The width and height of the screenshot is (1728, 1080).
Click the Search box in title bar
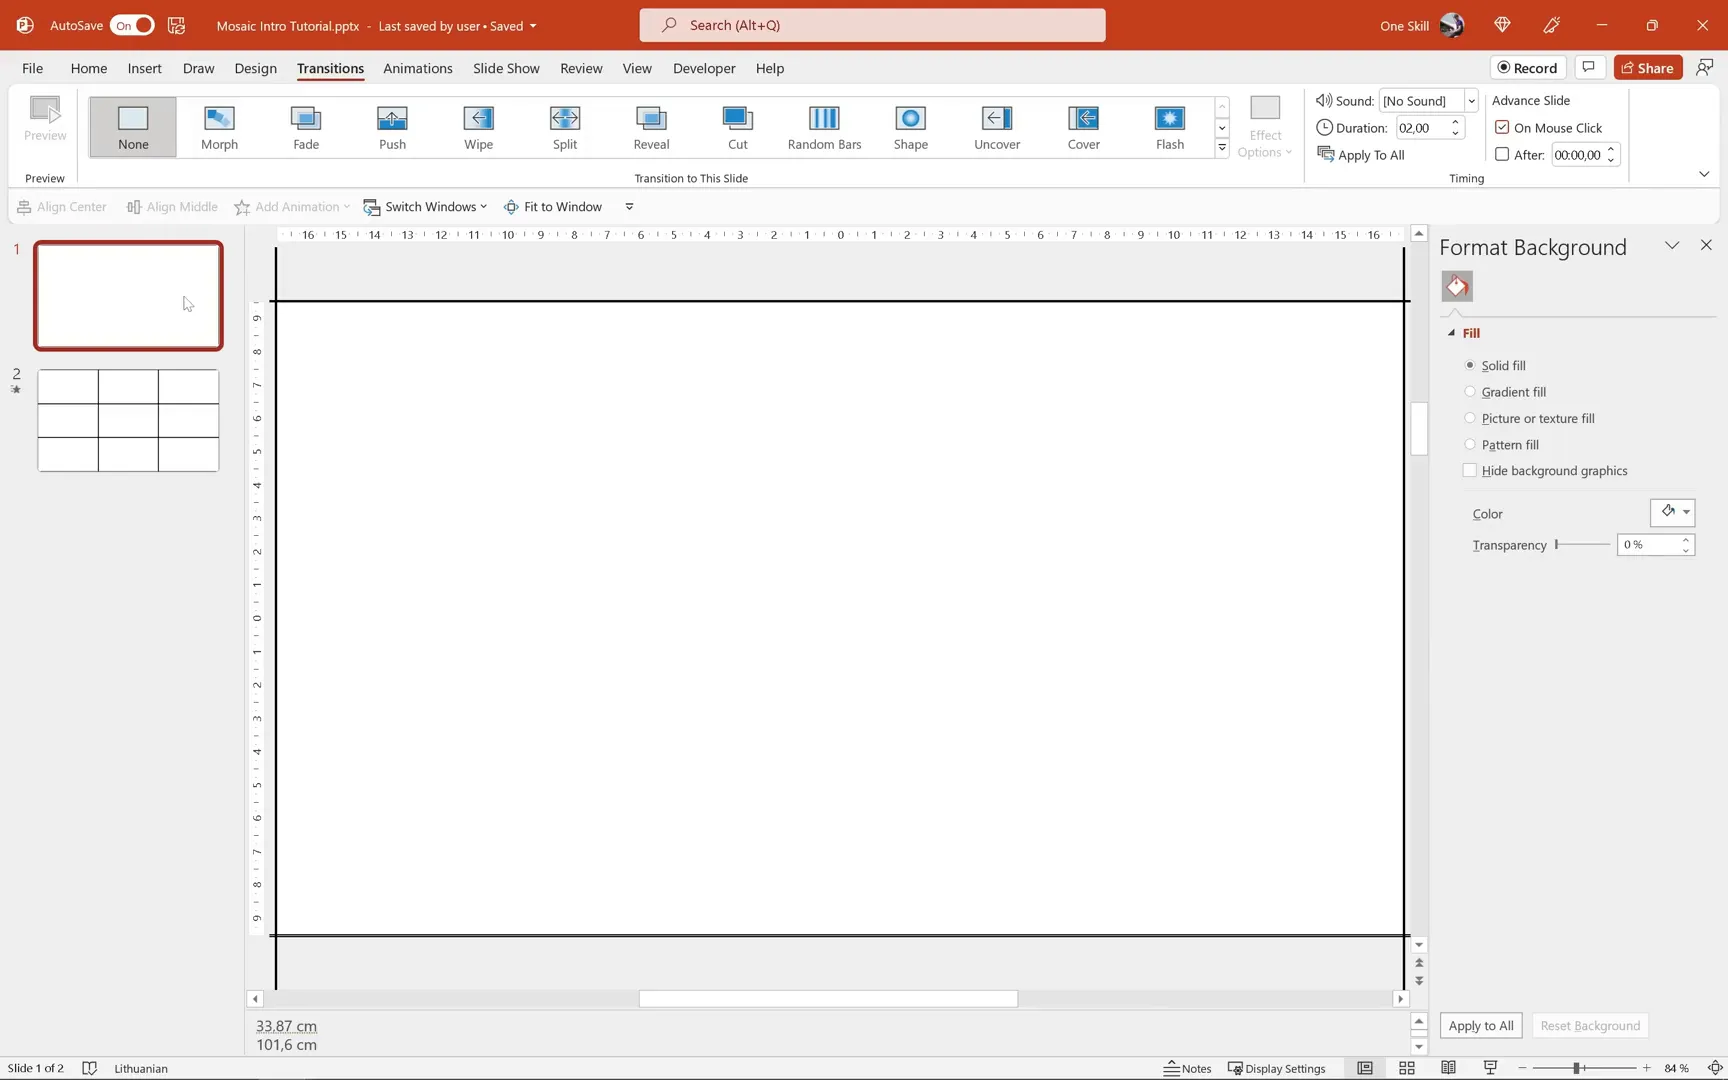coord(872,25)
